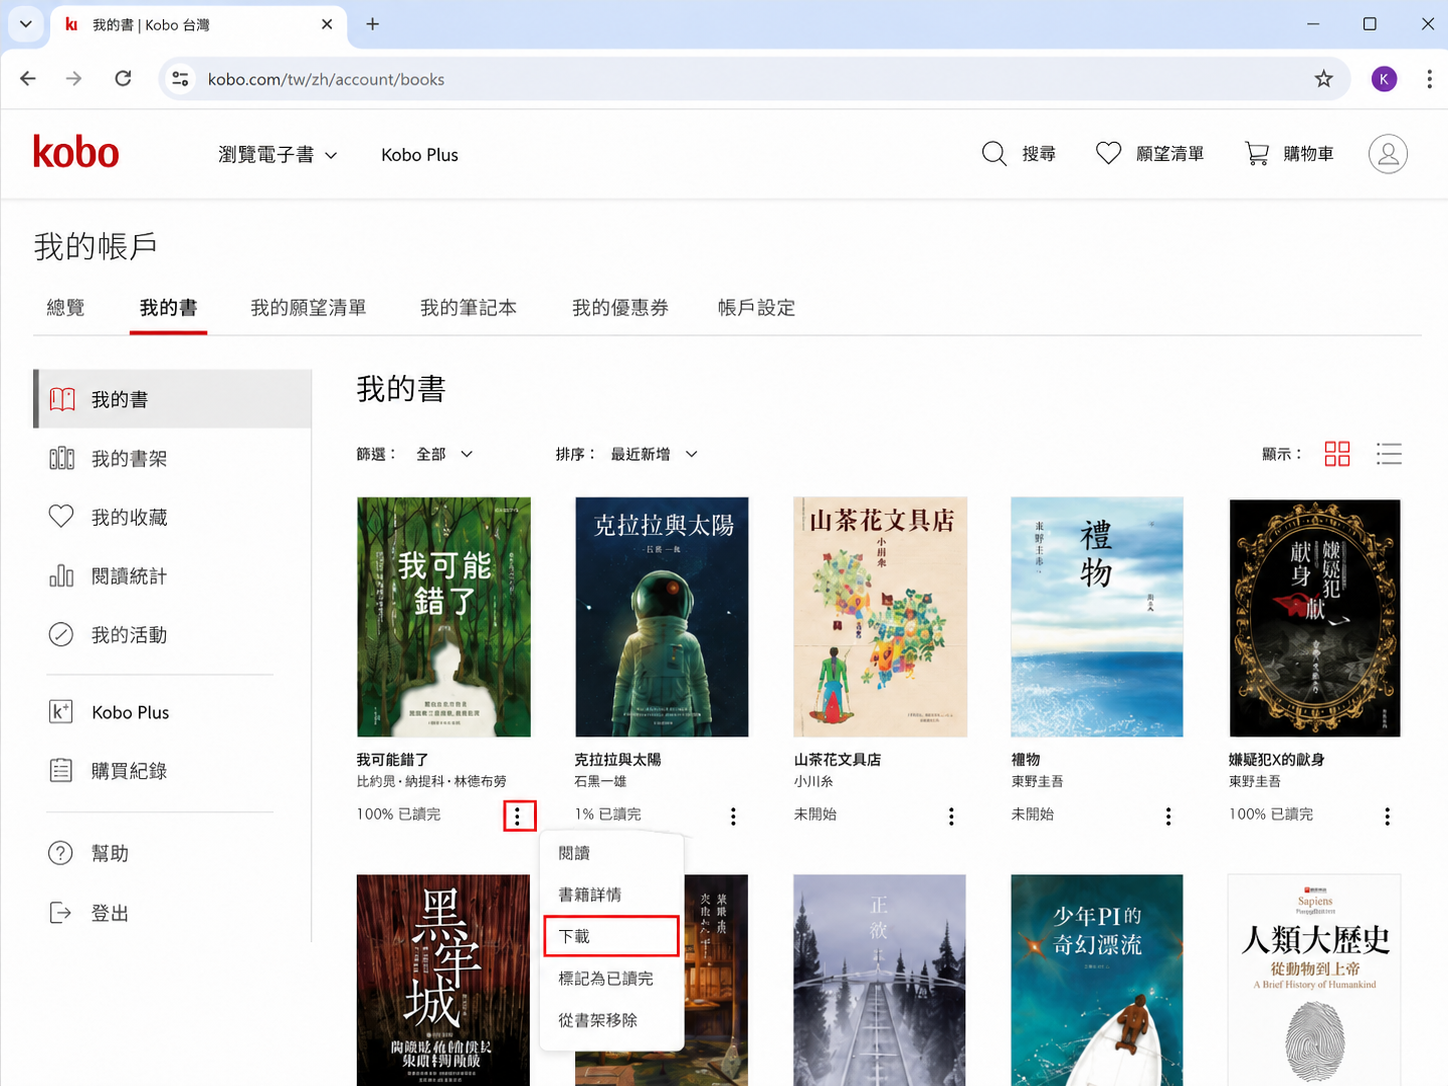Bookmark this page with star icon
1448x1086 pixels.
pyautogui.click(x=1324, y=79)
